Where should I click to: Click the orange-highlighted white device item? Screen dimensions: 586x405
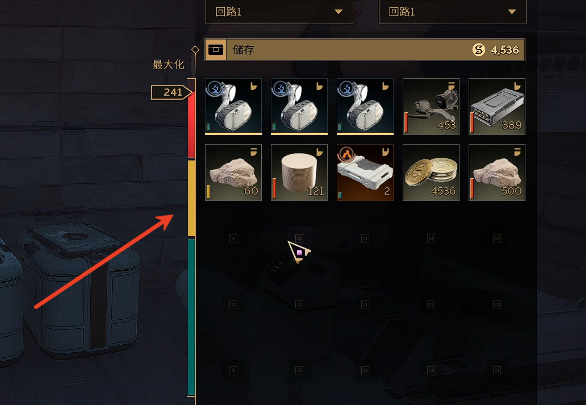pyautogui.click(x=365, y=172)
